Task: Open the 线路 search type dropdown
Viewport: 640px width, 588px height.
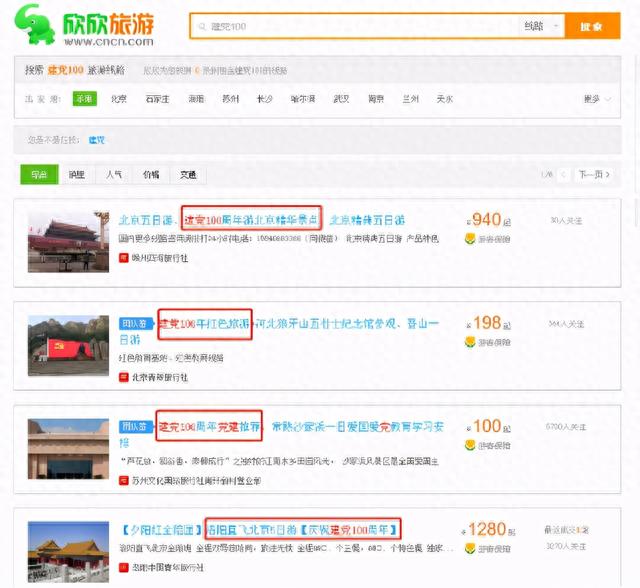Action: [541, 27]
